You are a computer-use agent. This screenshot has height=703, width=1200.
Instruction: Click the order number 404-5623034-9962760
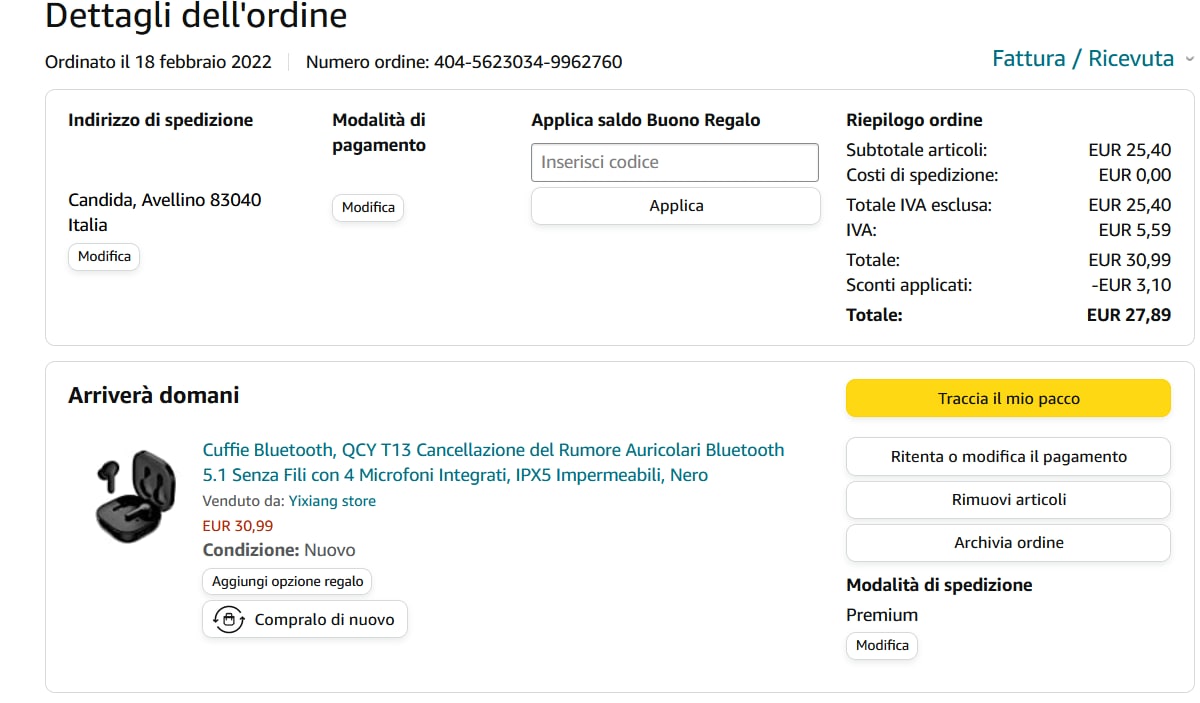528,62
